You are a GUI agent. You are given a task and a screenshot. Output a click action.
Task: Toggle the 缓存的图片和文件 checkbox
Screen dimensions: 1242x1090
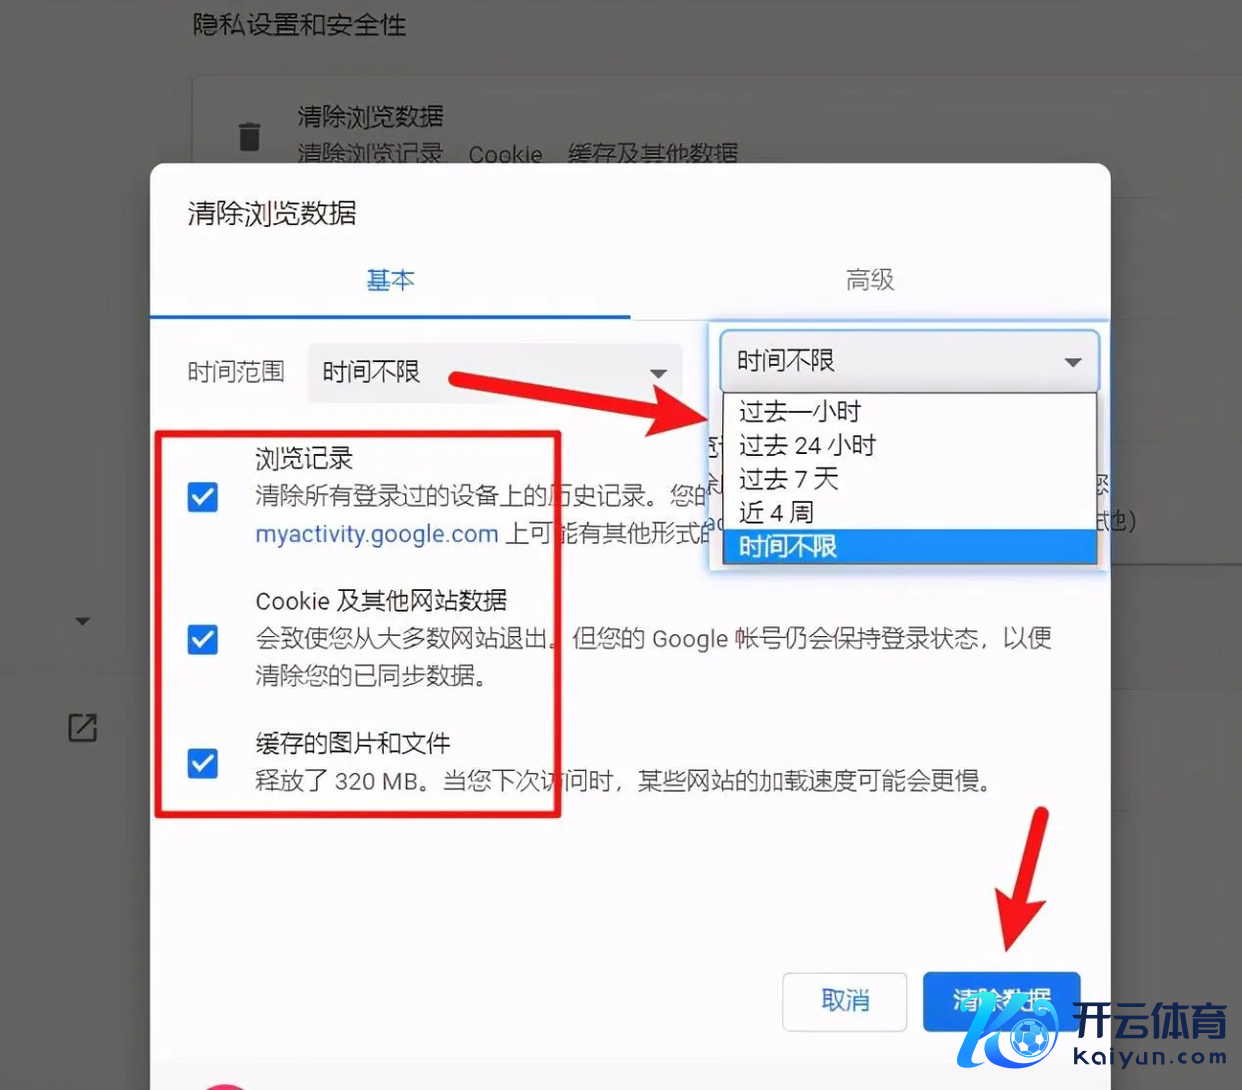point(203,763)
